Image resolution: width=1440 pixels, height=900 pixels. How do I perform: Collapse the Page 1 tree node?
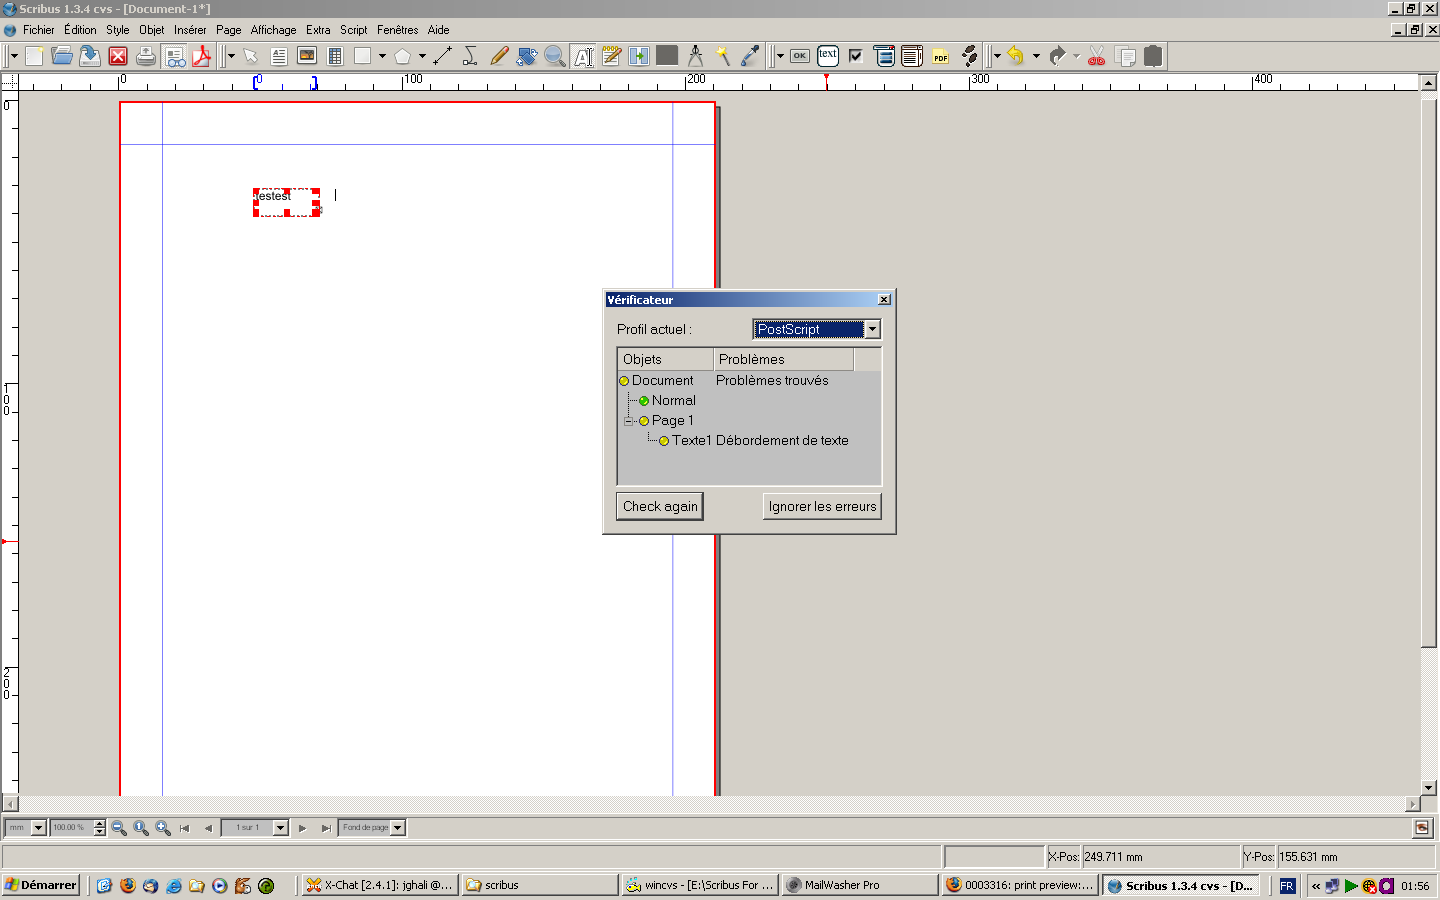pyautogui.click(x=628, y=421)
